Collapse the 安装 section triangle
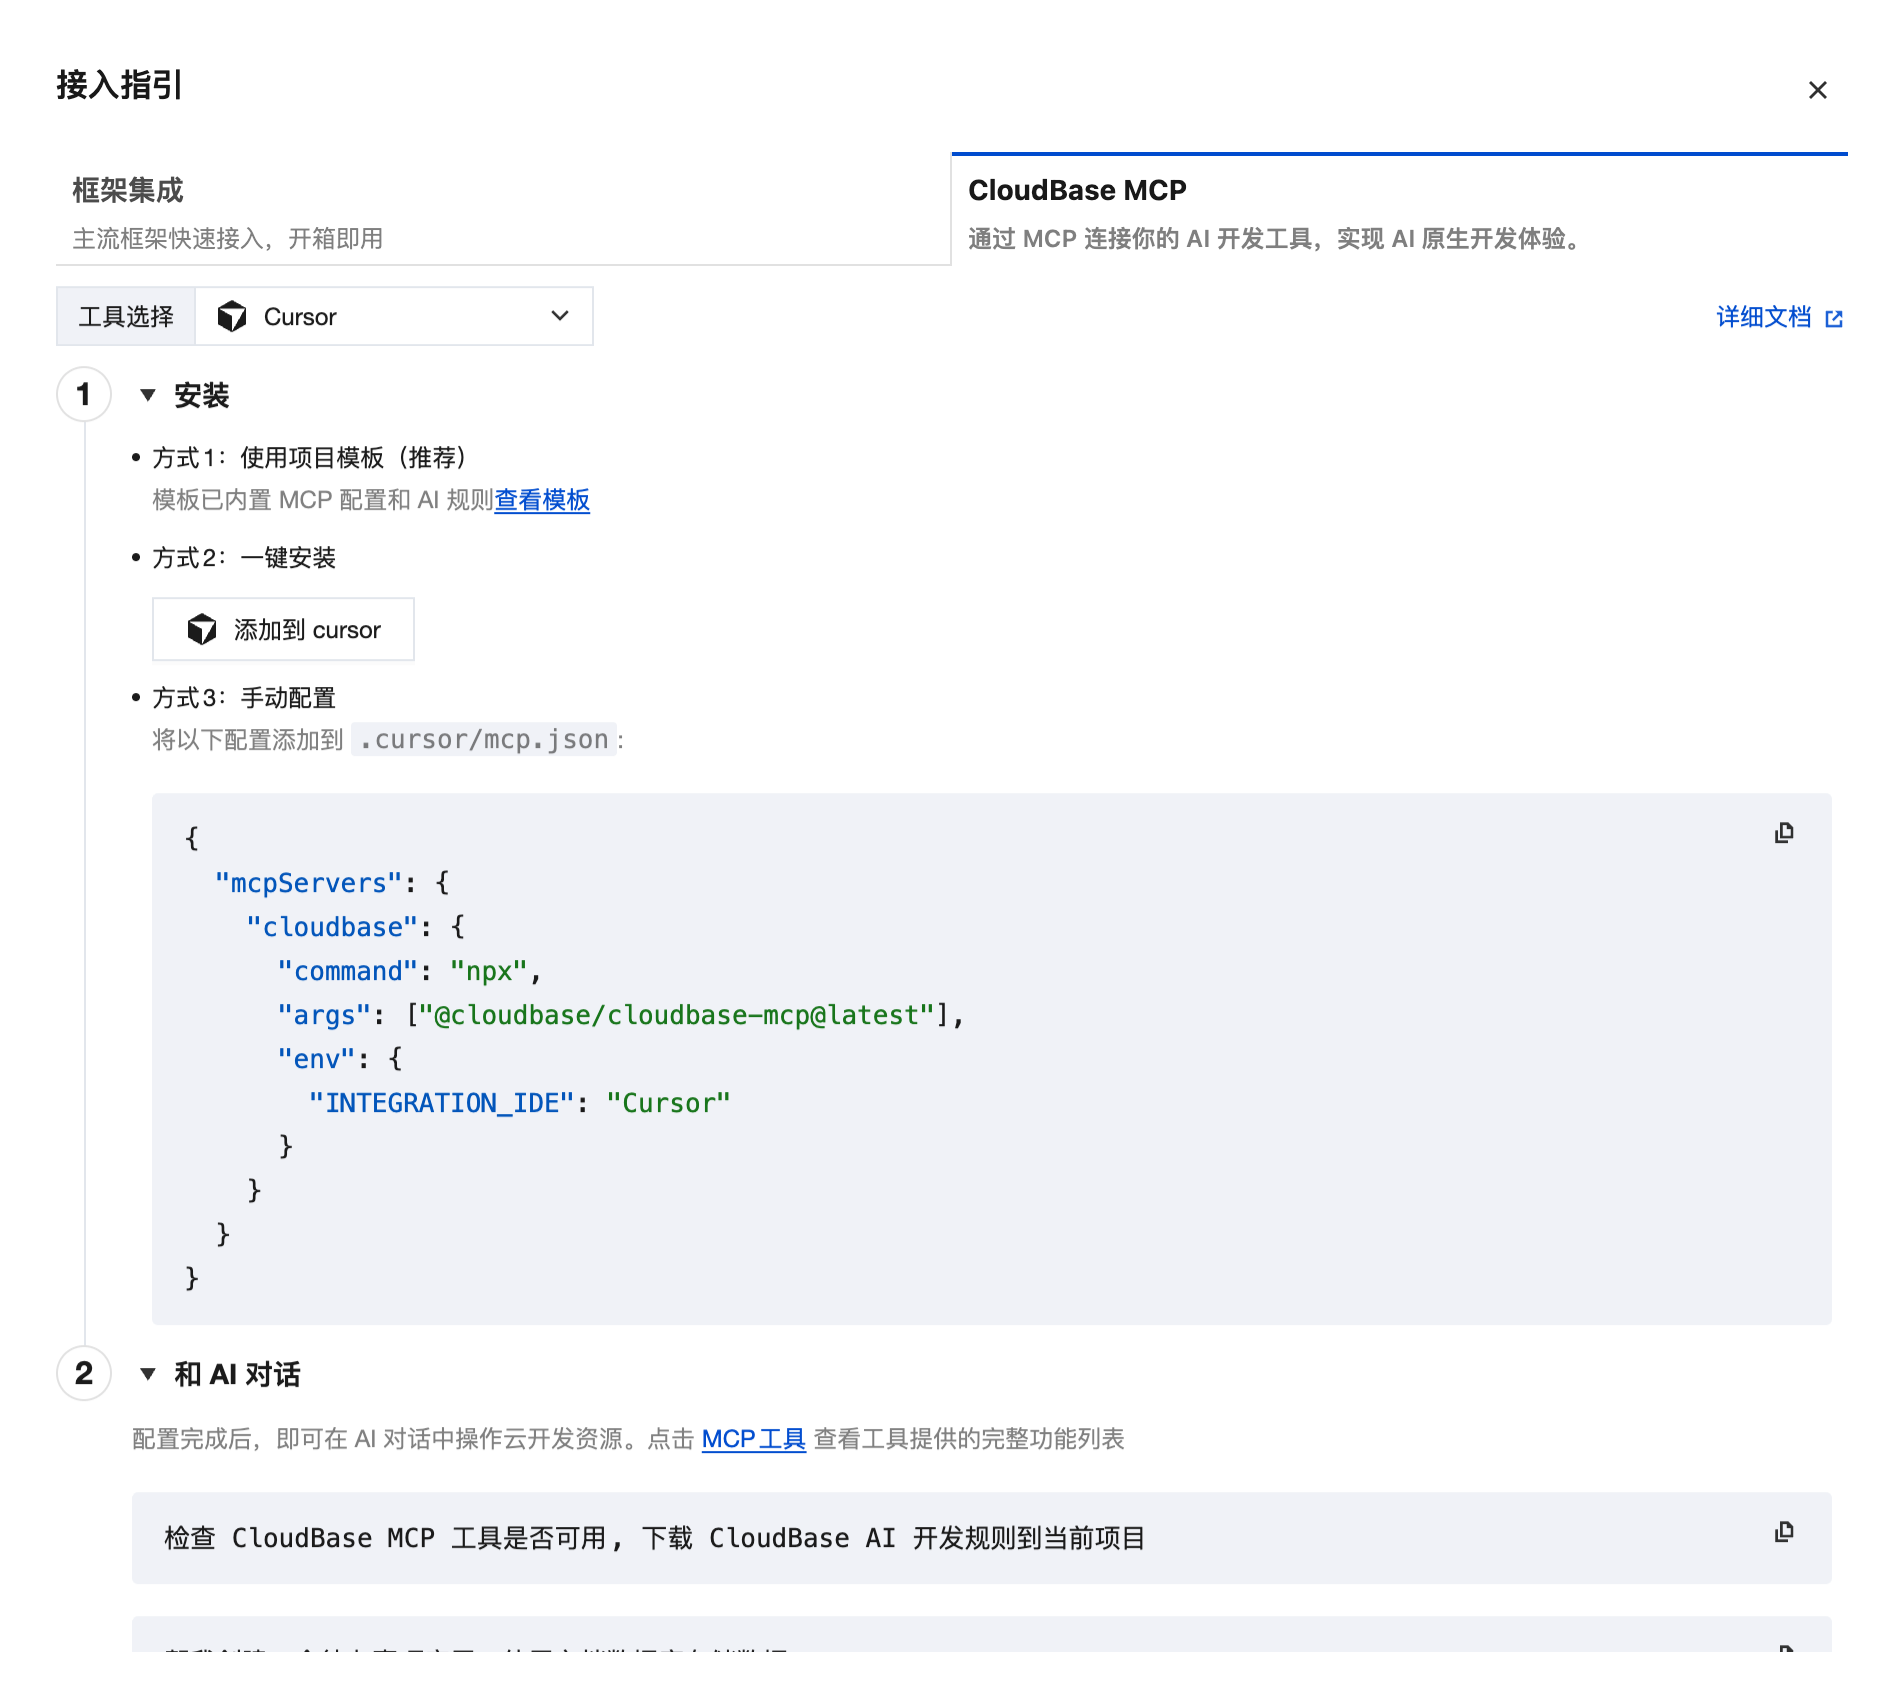The height and width of the screenshot is (1700, 1902). pyautogui.click(x=148, y=395)
